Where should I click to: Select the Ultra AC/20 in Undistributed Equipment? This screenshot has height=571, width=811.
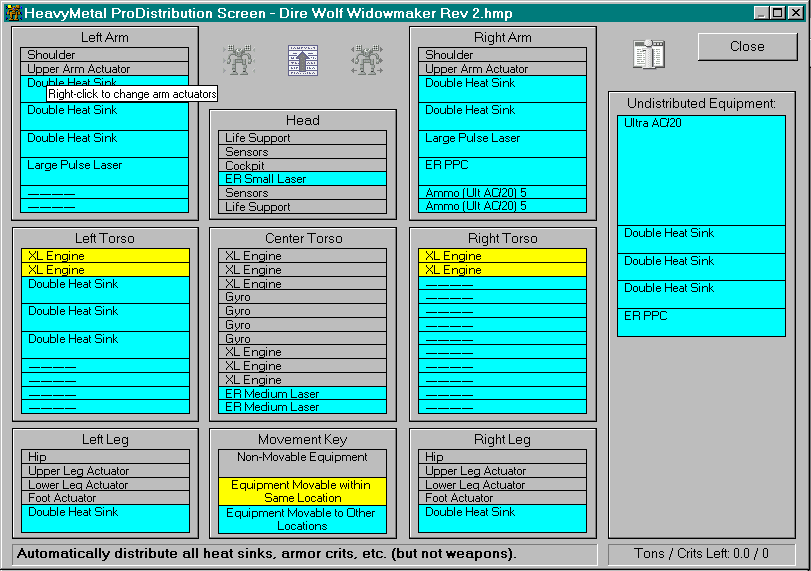[x=701, y=171]
